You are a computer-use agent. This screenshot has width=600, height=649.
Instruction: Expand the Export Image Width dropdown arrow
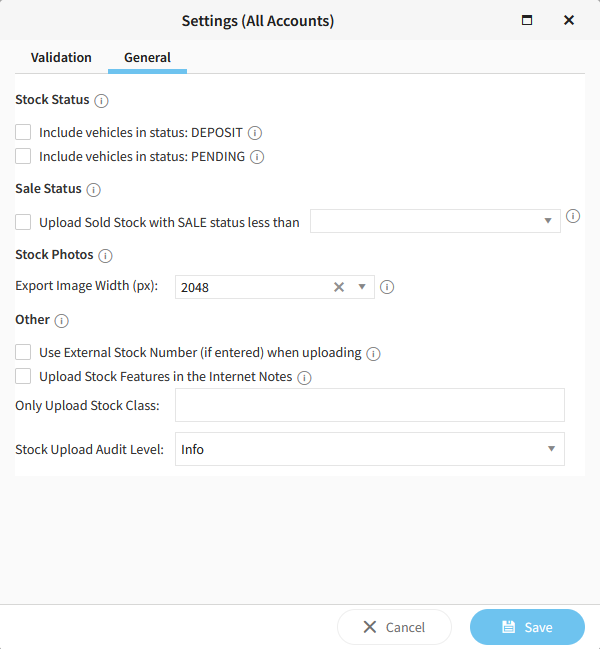[361, 287]
